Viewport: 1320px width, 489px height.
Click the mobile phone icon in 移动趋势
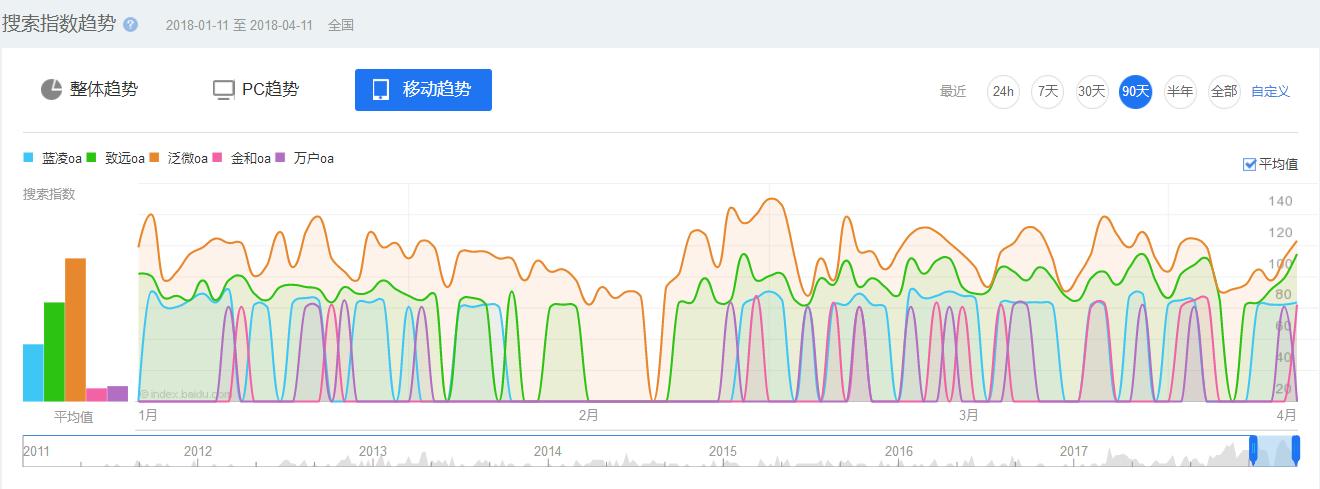pos(381,90)
